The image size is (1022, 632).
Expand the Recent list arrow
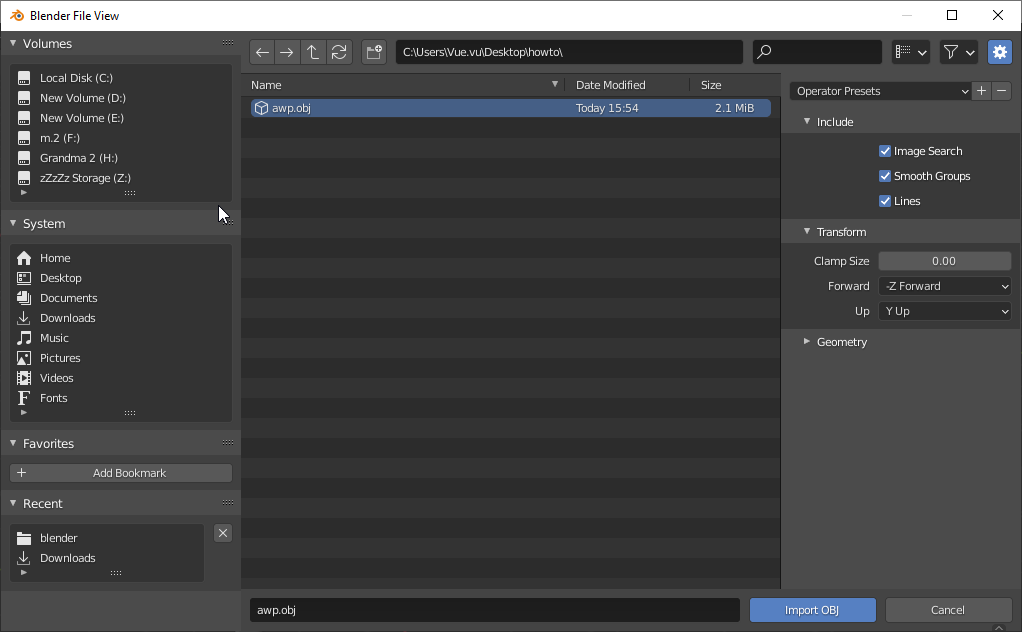click(24, 573)
